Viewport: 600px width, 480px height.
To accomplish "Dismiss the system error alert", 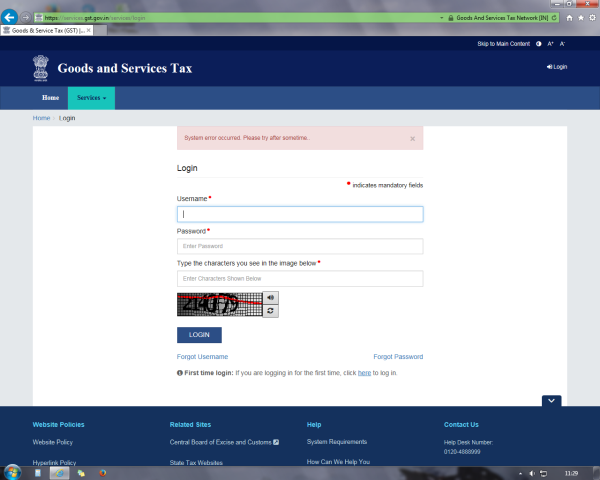I will [413, 138].
